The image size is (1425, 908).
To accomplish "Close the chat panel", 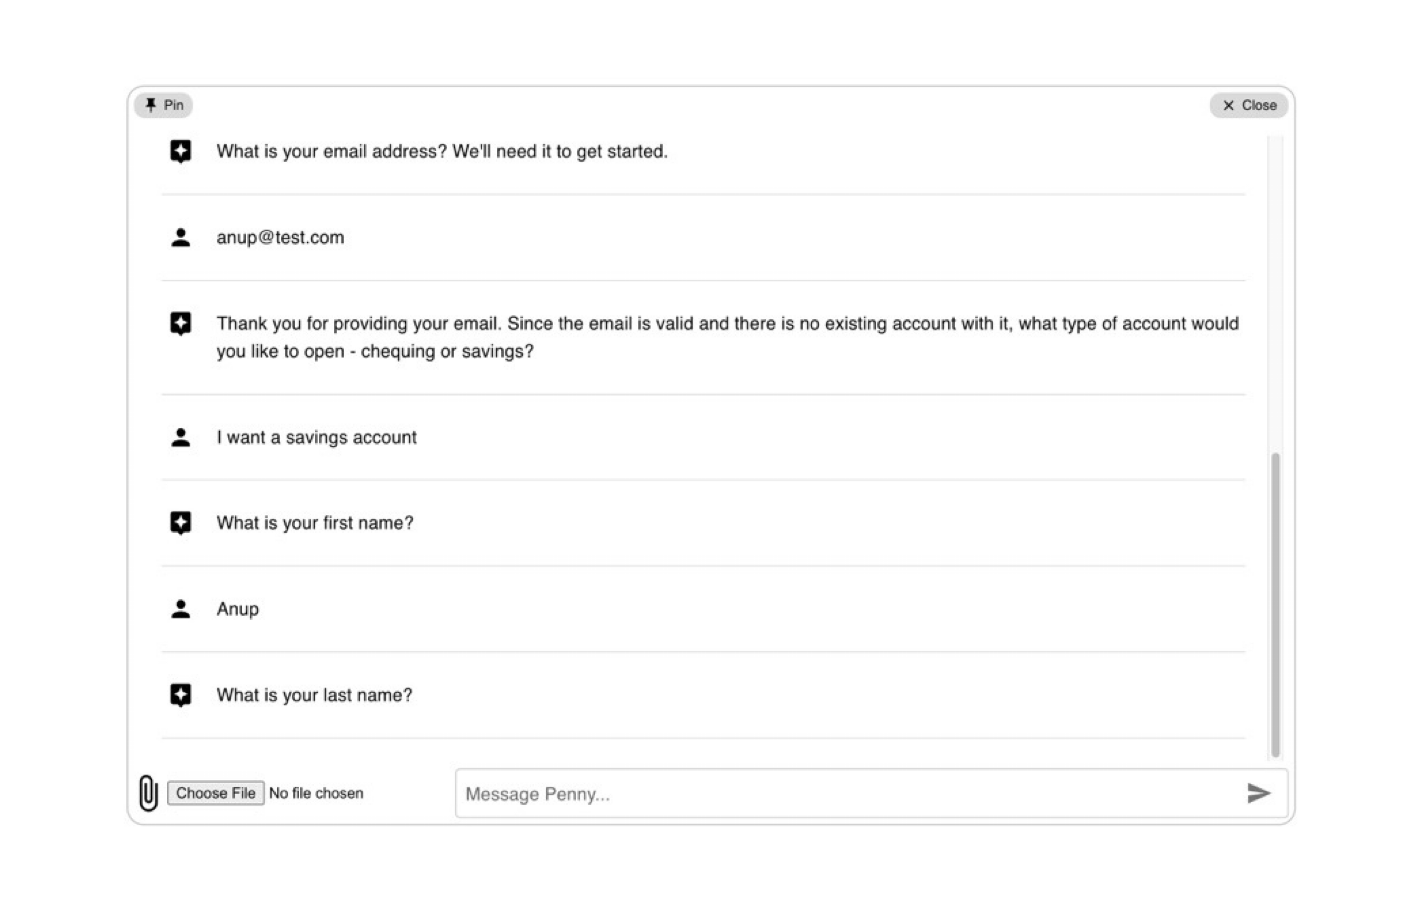I will (x=1249, y=105).
